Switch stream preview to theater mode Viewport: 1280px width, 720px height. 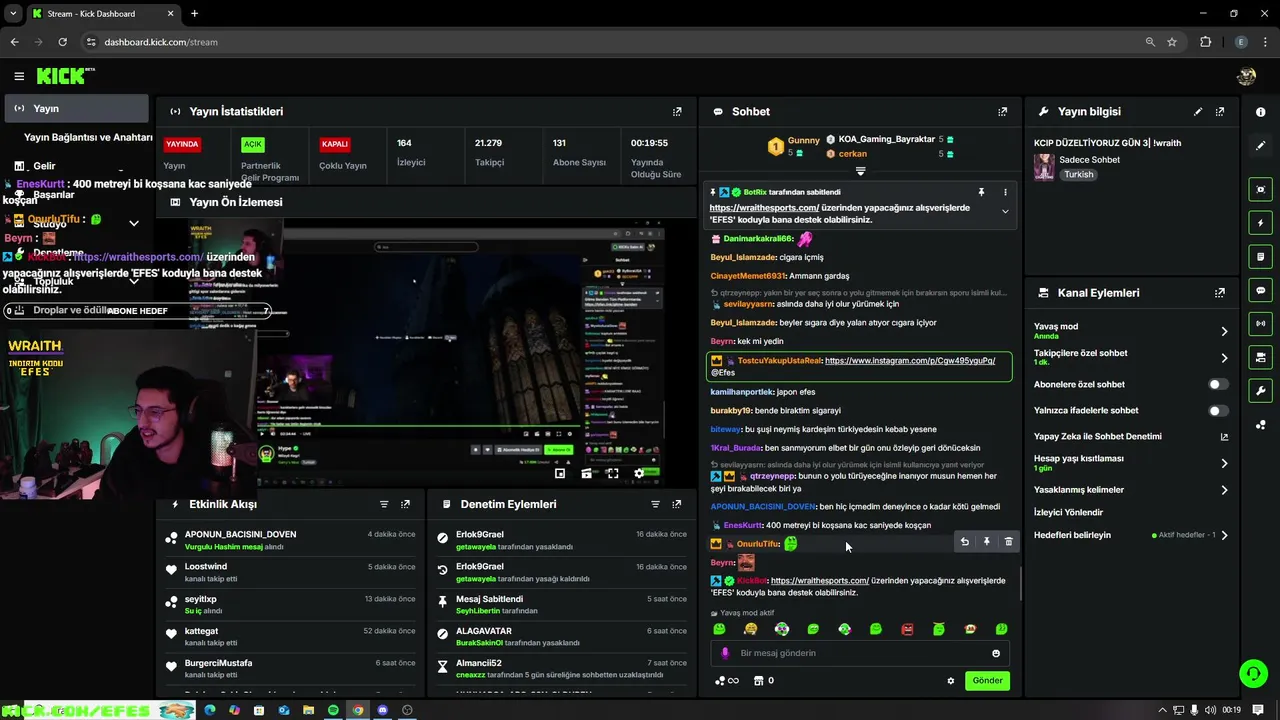[x=587, y=474]
